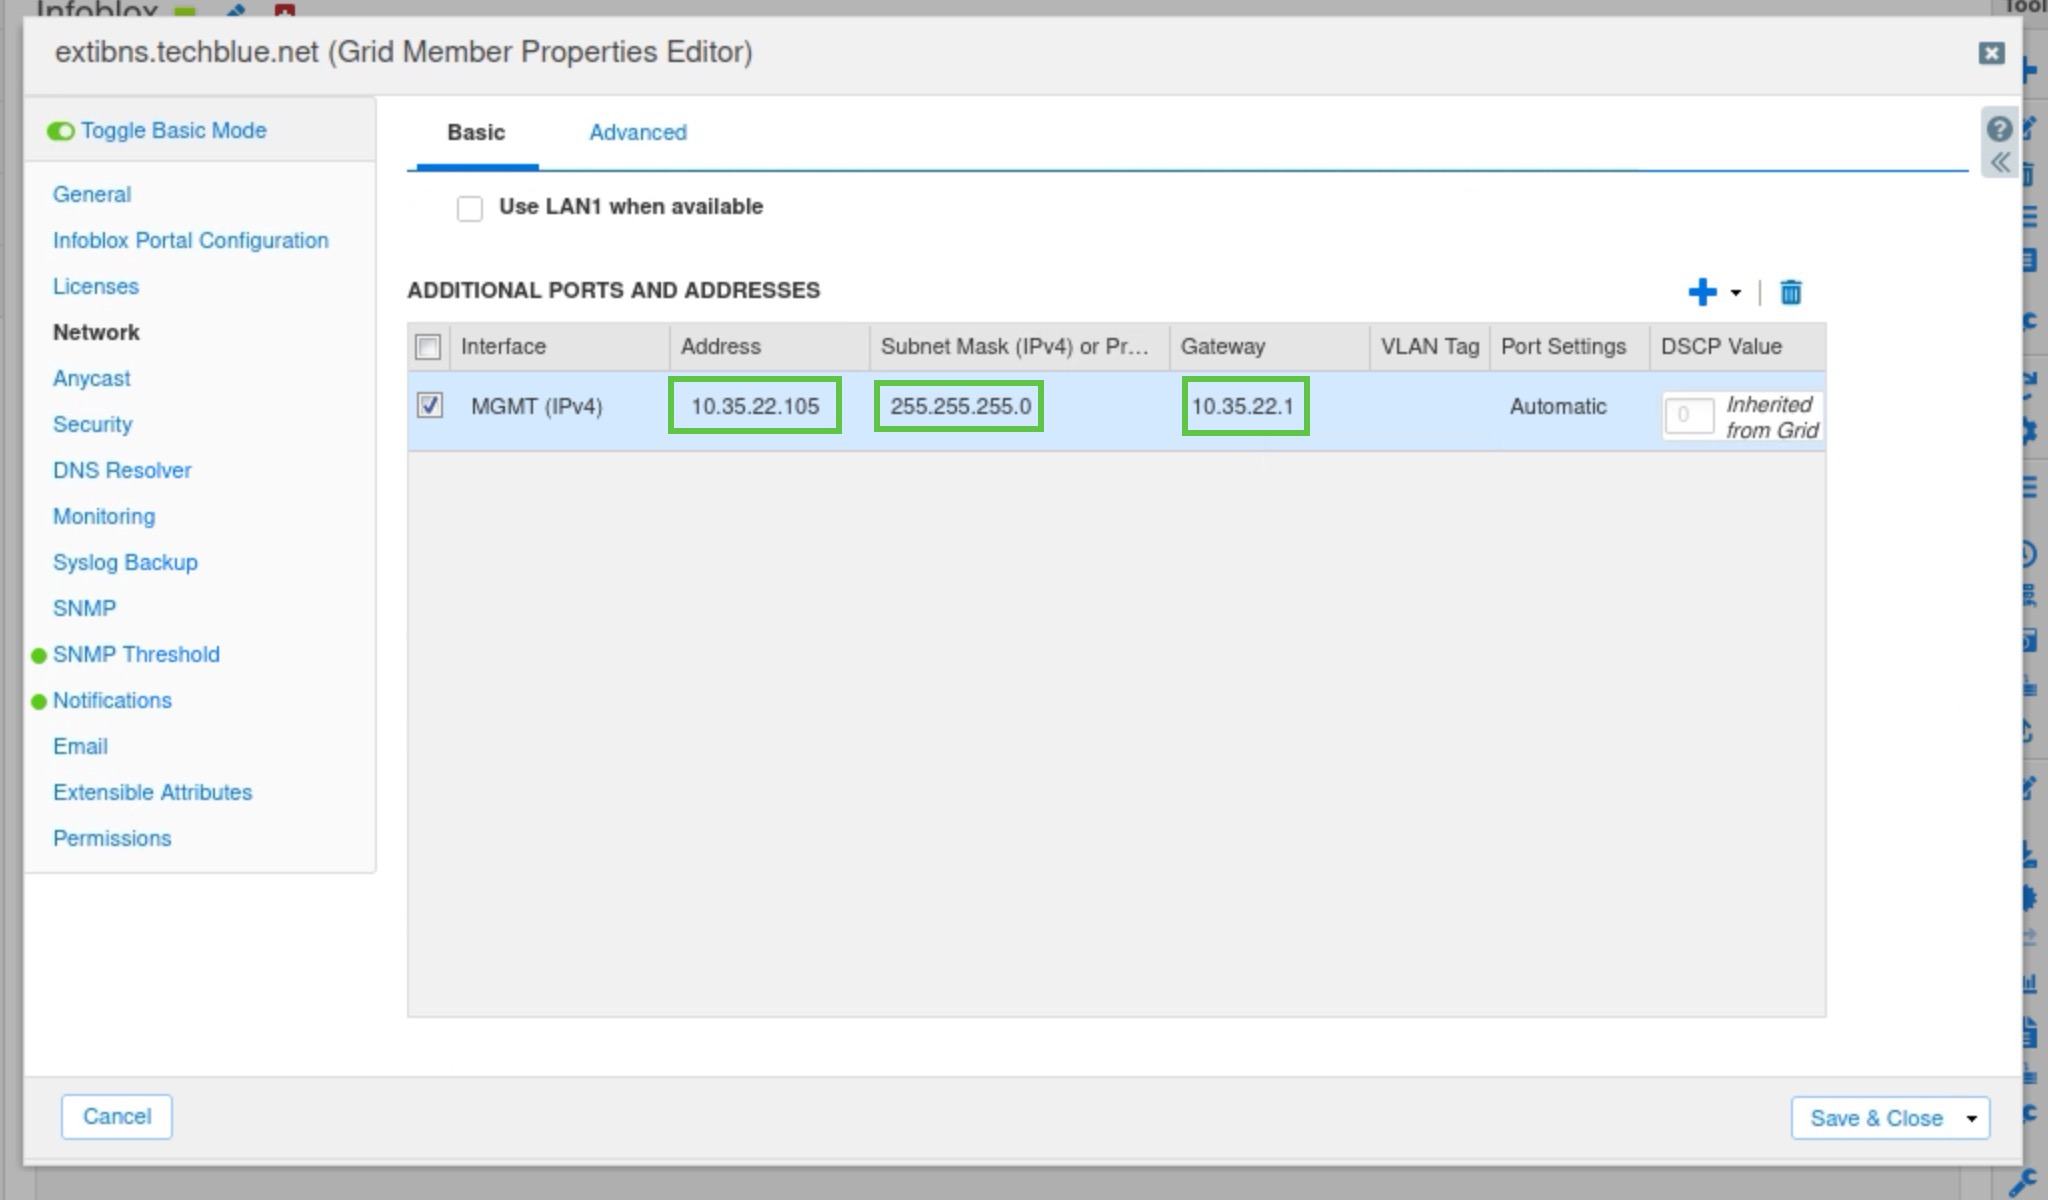Click the green dot beside SNMP Threshold

click(39, 656)
